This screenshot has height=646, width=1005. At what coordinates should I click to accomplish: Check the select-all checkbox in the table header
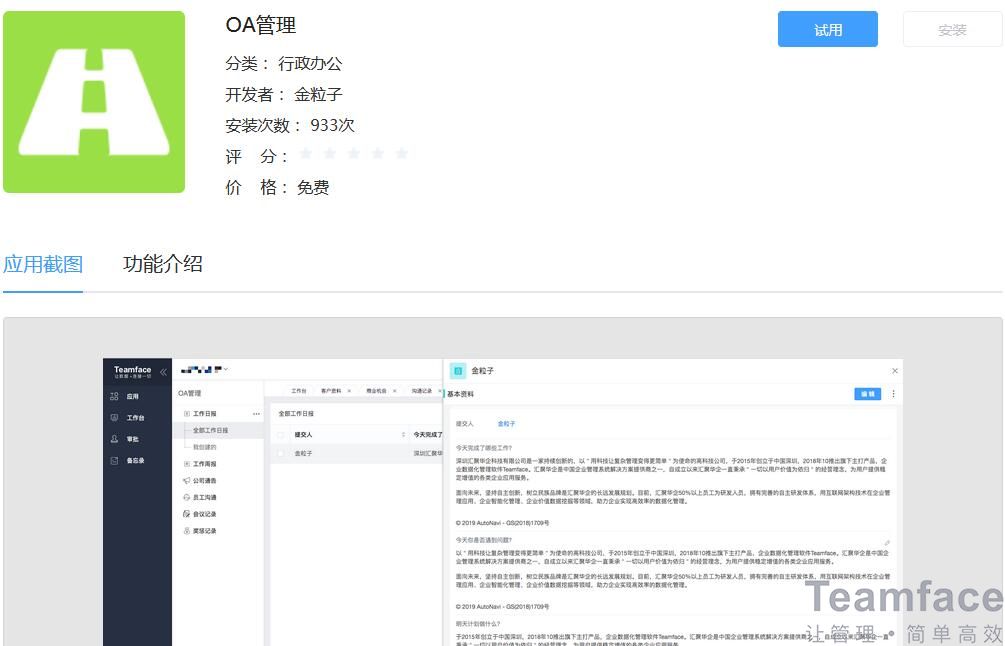[282, 433]
